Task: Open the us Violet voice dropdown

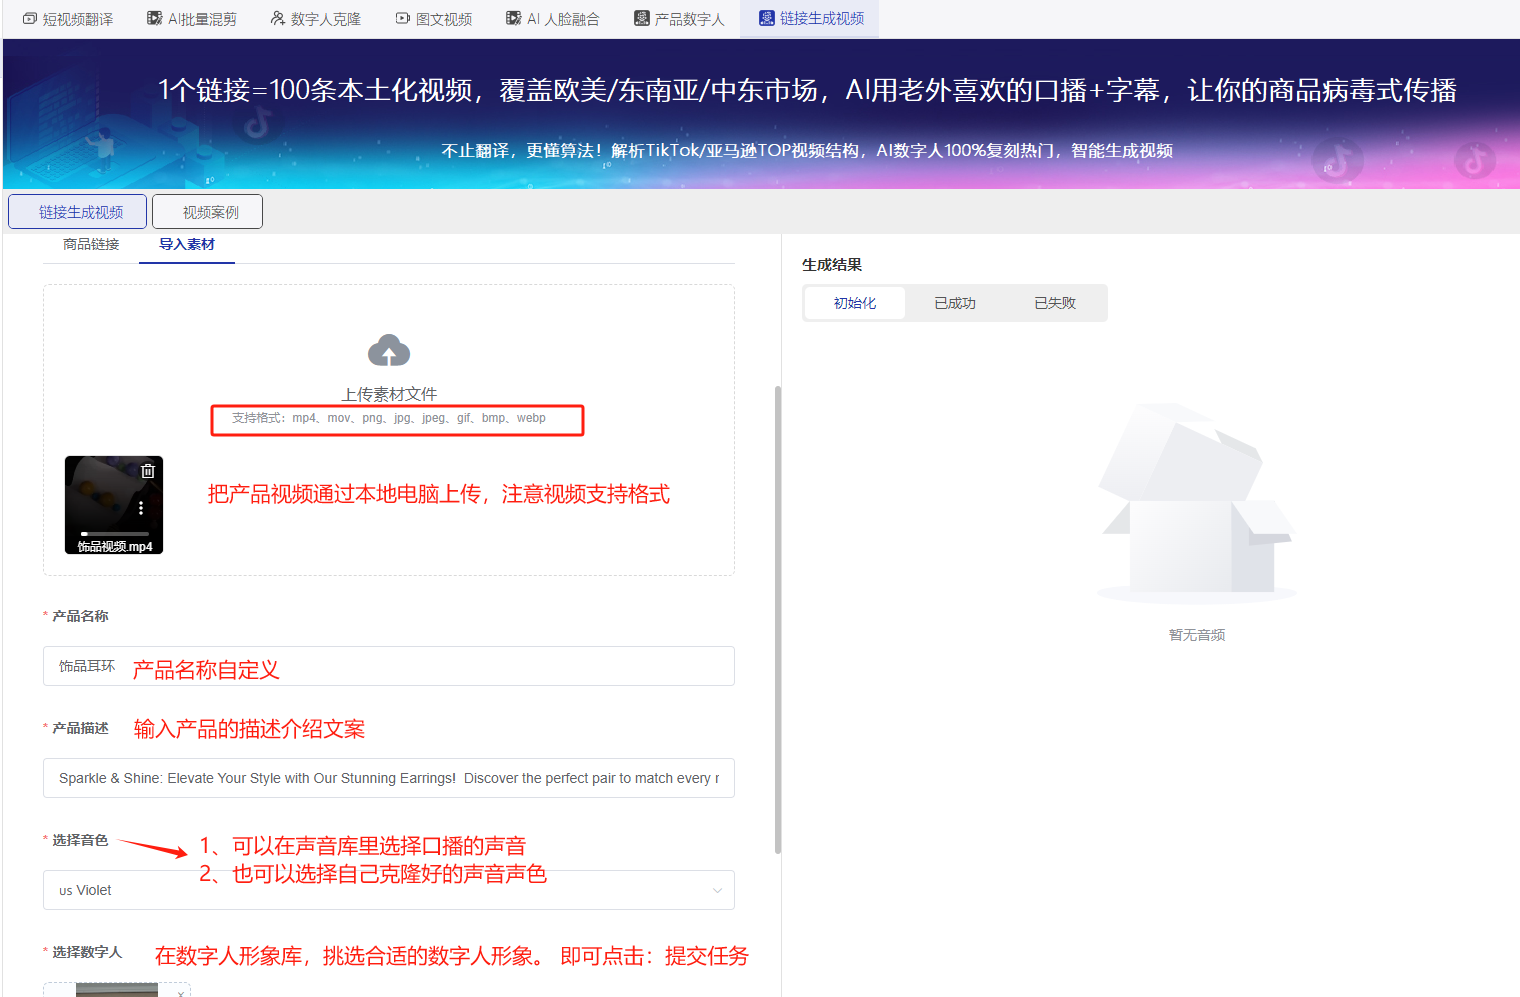Action: tap(389, 889)
